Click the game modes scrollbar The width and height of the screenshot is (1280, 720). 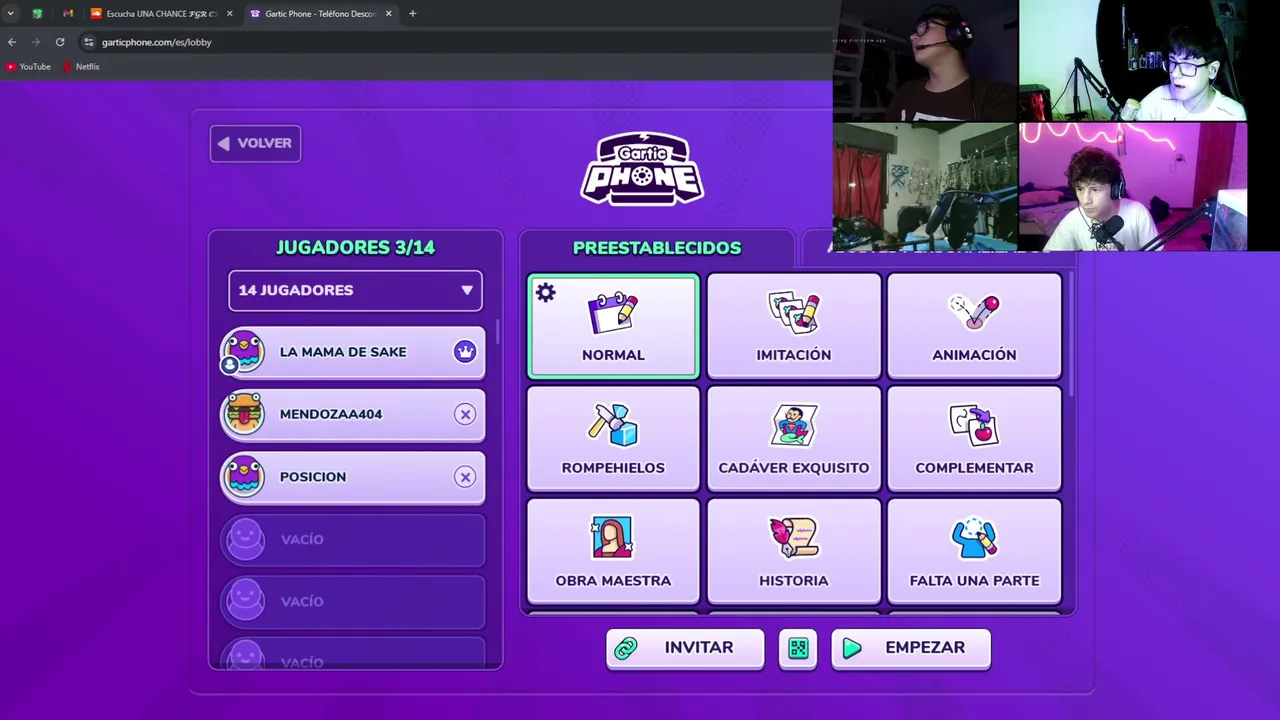tap(1069, 335)
